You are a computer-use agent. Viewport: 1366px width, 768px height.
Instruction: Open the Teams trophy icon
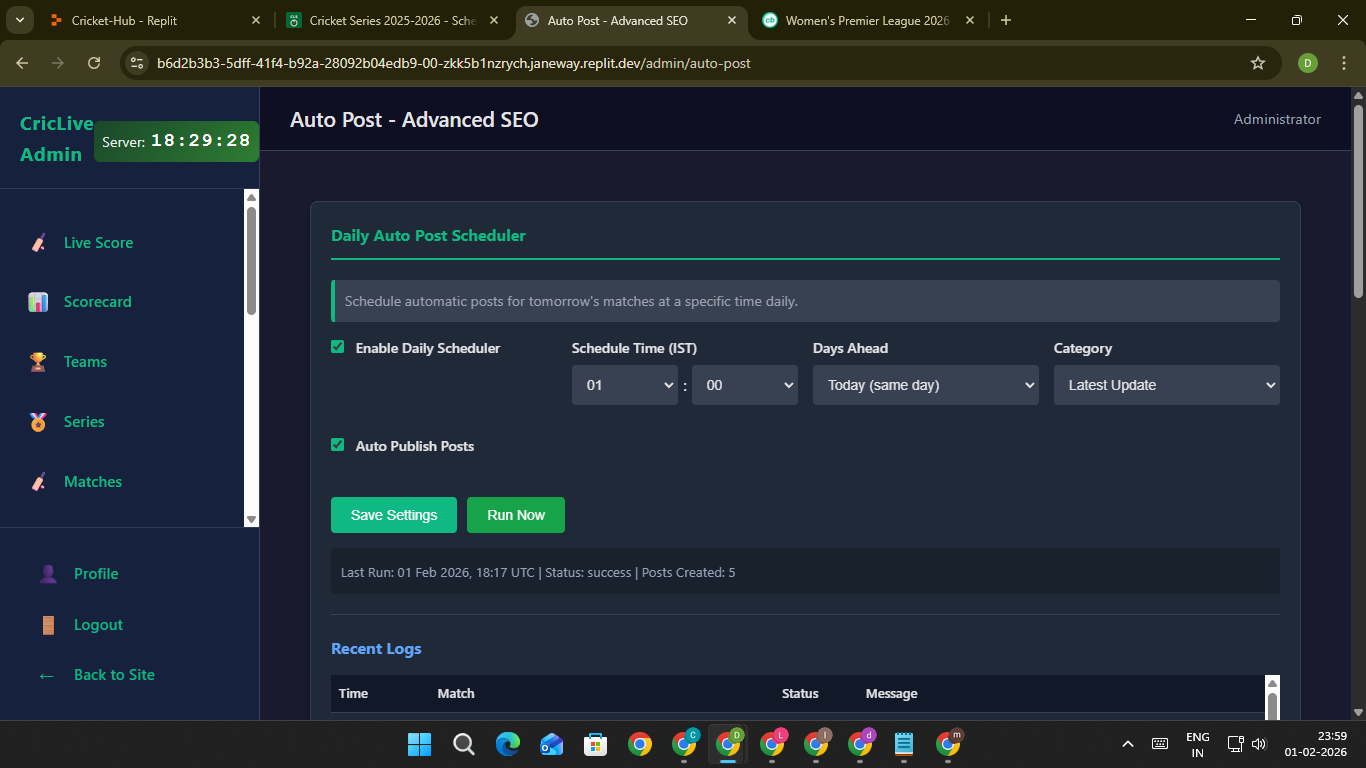point(38,362)
